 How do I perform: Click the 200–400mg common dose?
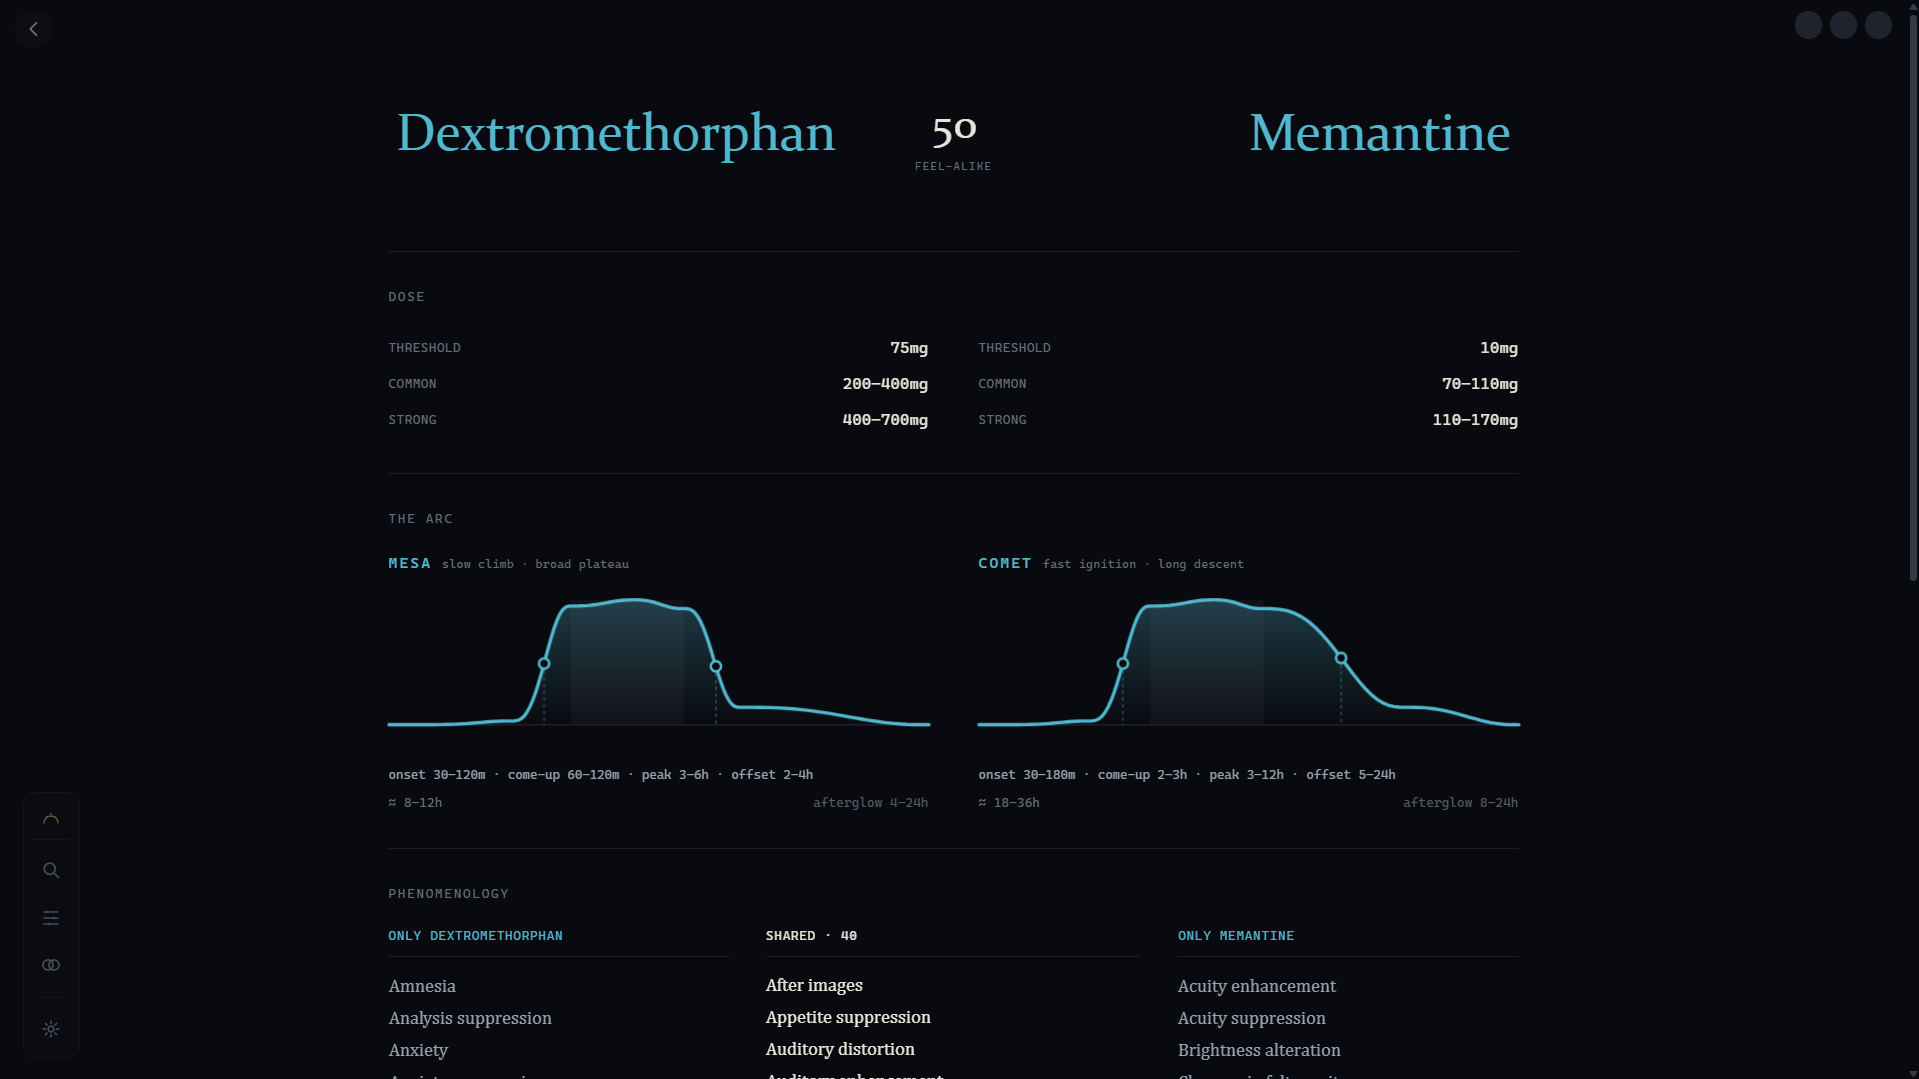[x=885, y=384]
